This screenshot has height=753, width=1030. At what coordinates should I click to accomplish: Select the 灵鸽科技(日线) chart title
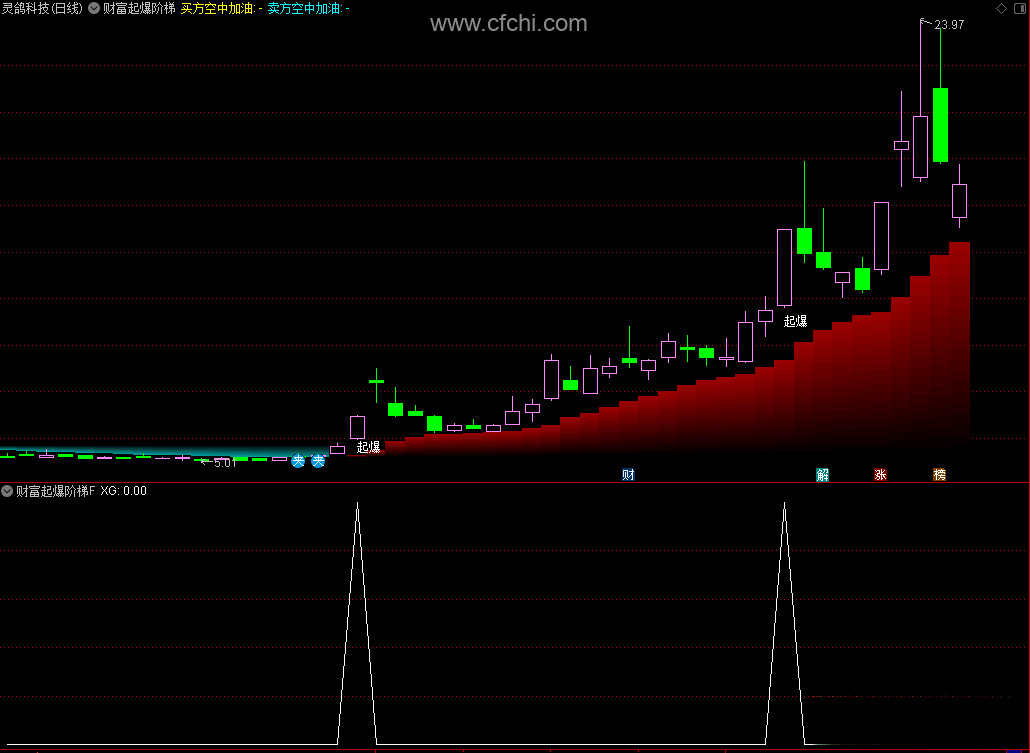[x=42, y=8]
